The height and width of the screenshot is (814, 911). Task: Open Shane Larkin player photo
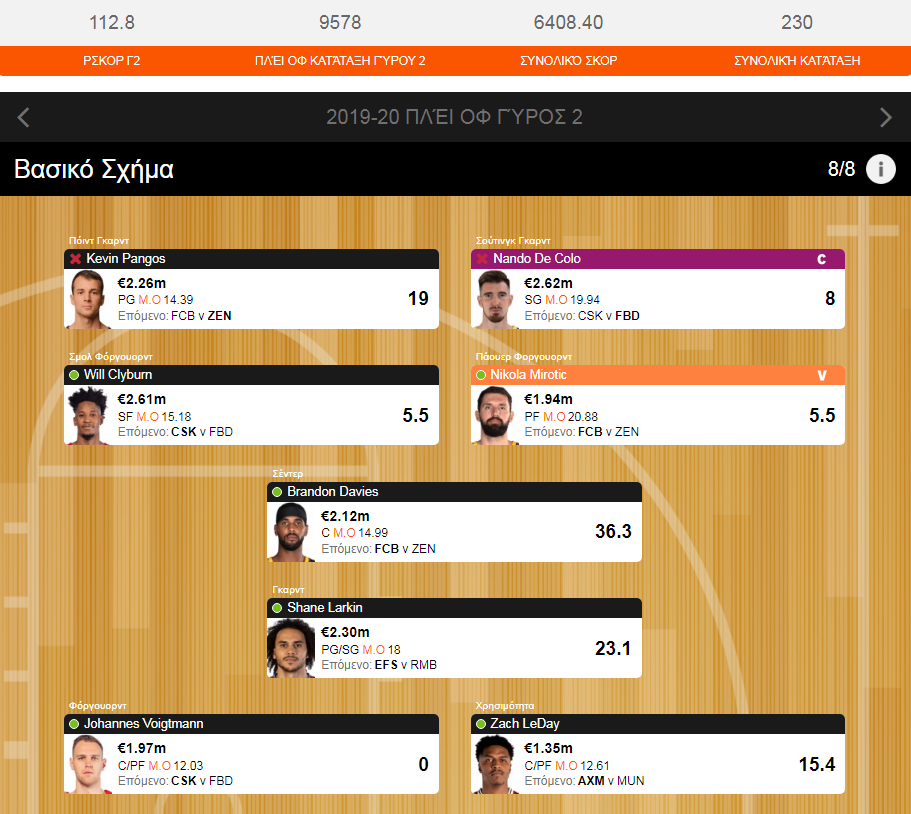[290, 648]
